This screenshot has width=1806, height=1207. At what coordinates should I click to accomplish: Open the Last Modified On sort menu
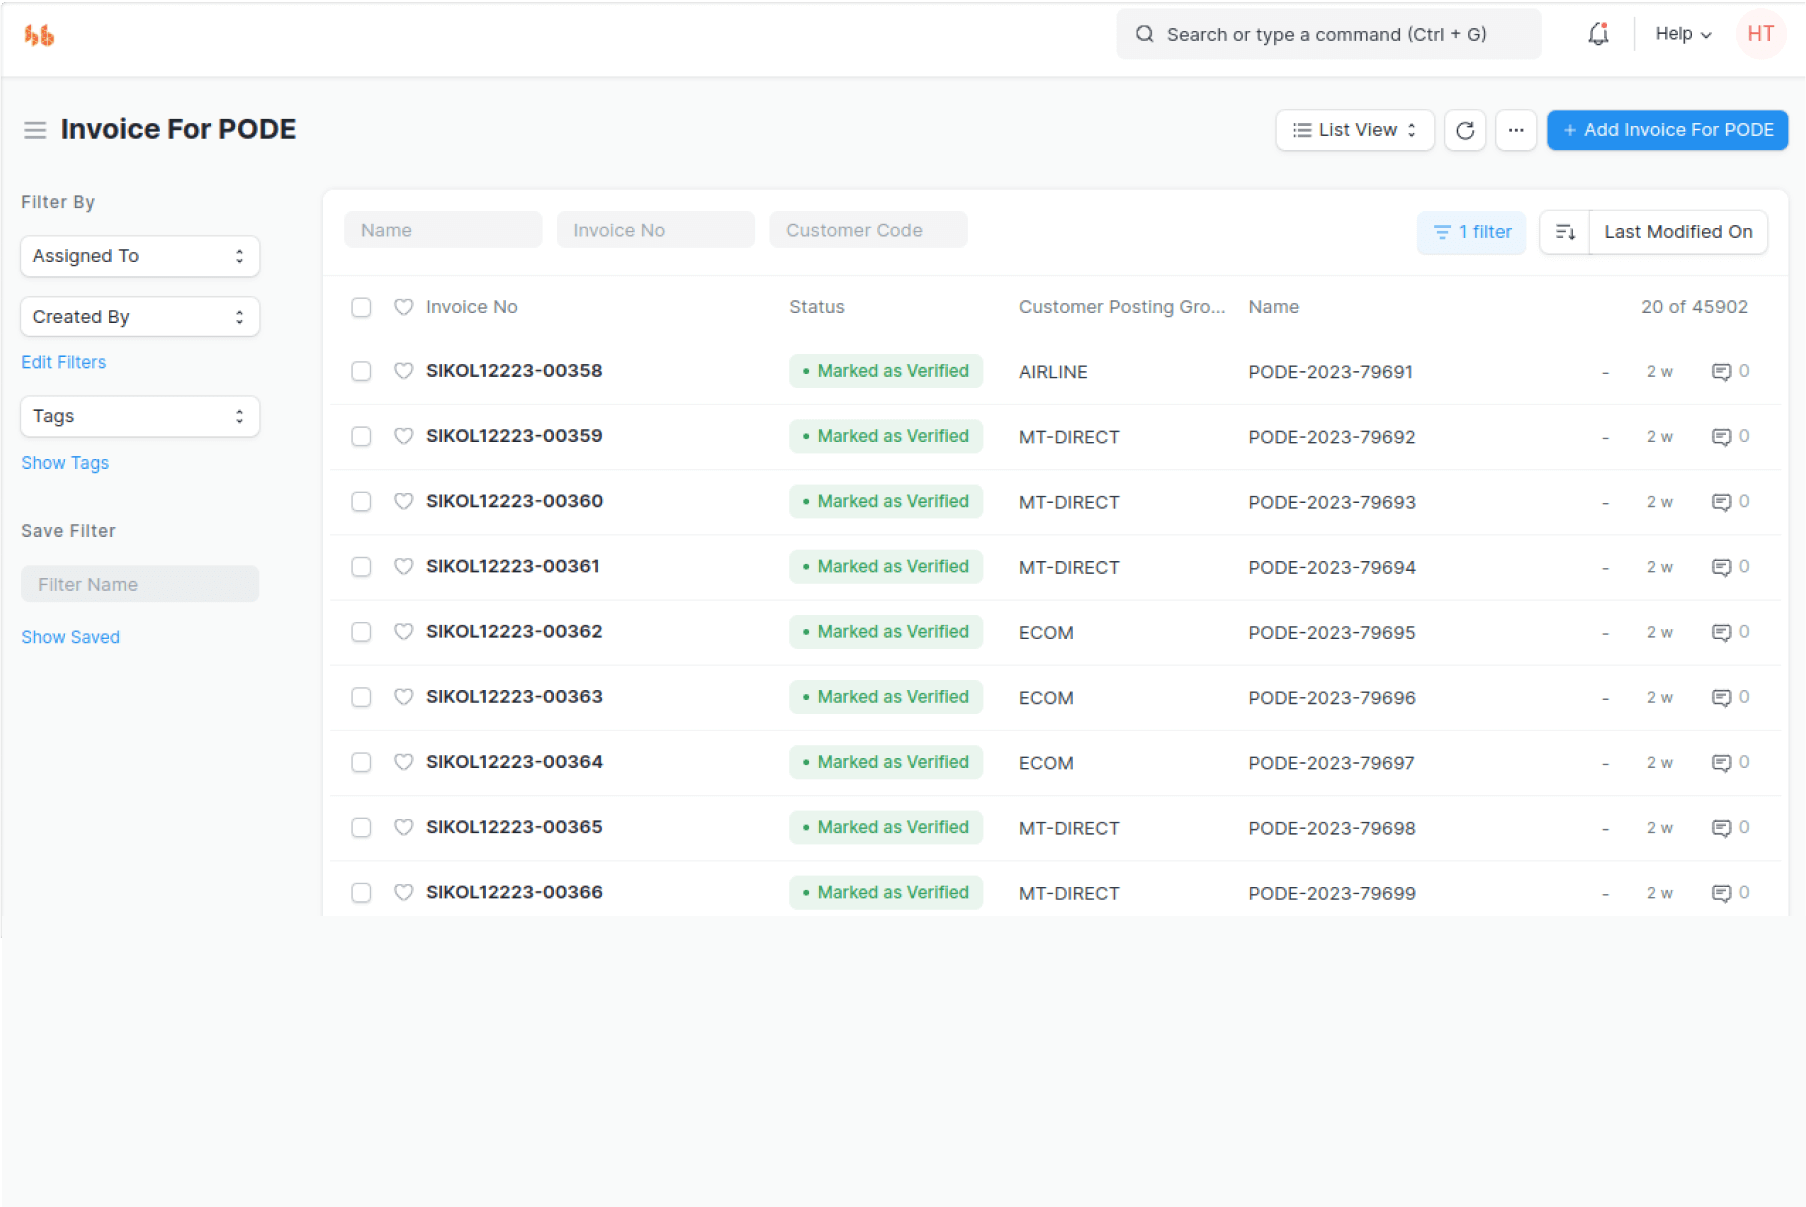[x=1677, y=232]
